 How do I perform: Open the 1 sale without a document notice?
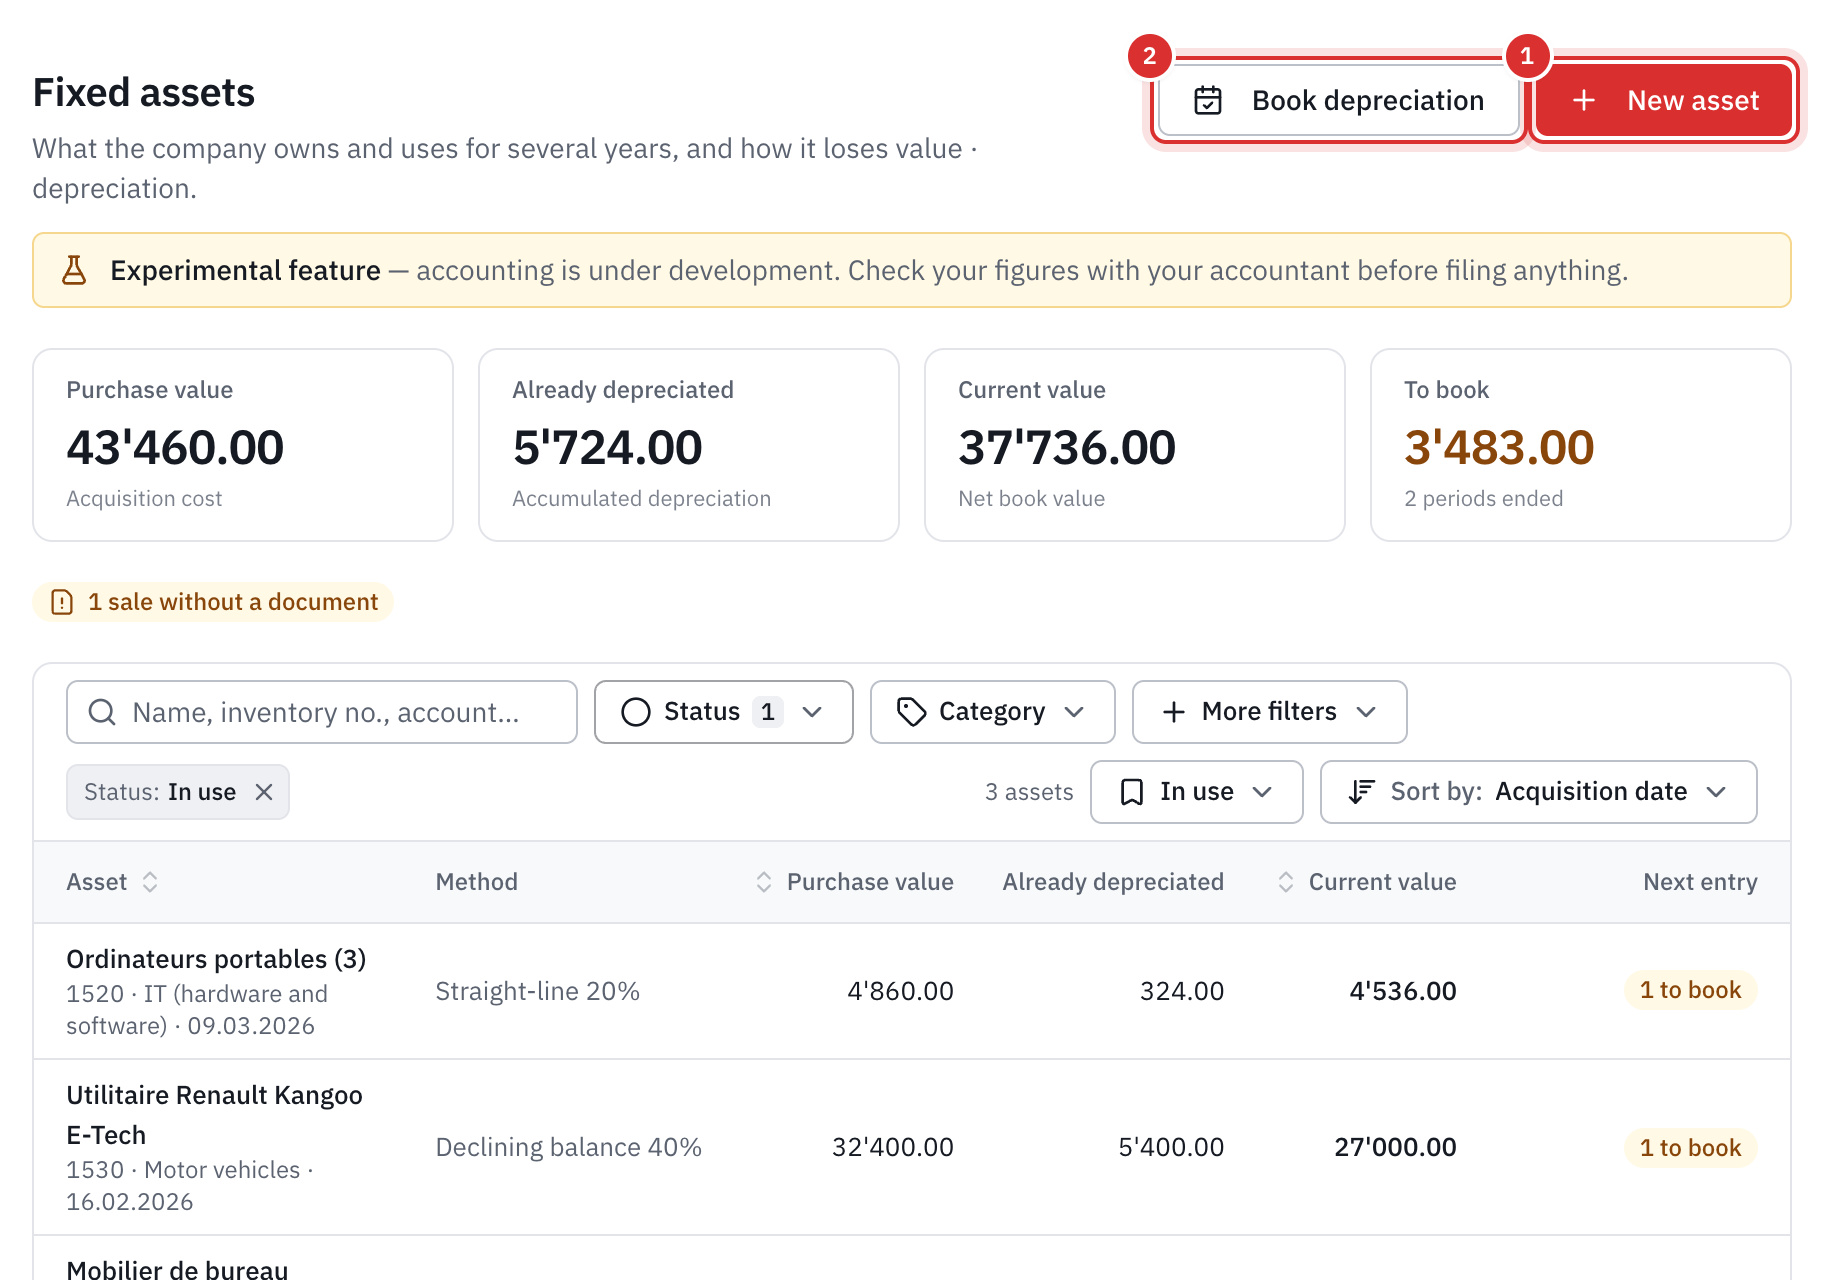pyautogui.click(x=213, y=602)
